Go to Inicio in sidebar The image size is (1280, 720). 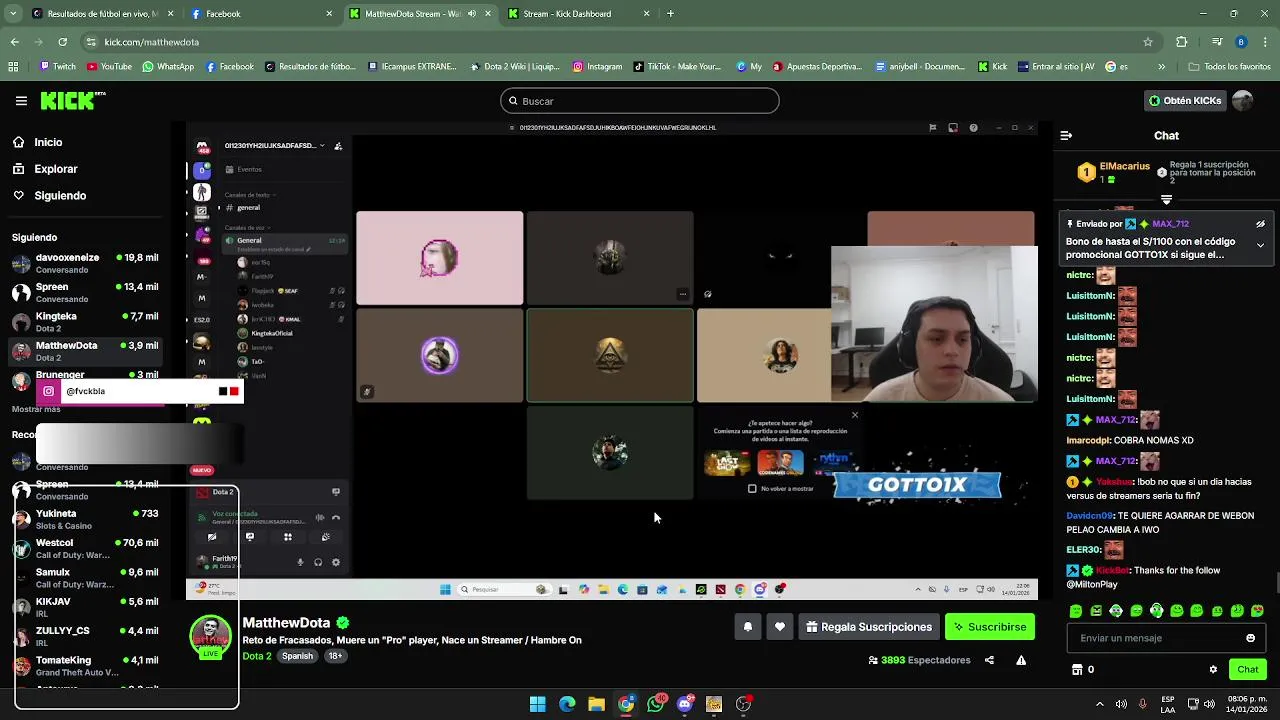(48, 142)
